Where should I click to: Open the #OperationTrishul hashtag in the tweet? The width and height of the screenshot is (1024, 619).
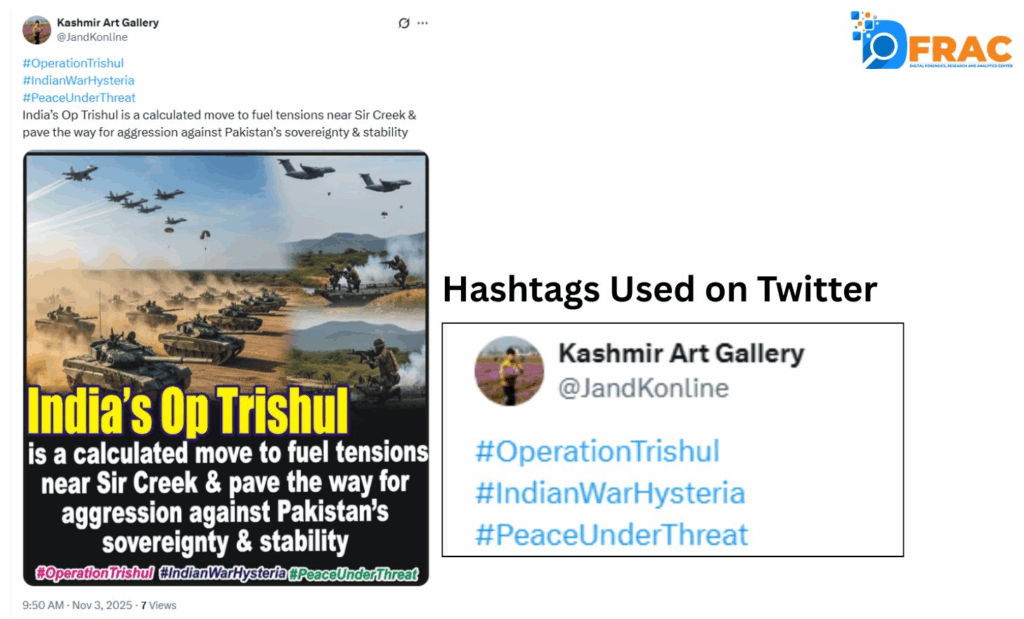coord(72,63)
